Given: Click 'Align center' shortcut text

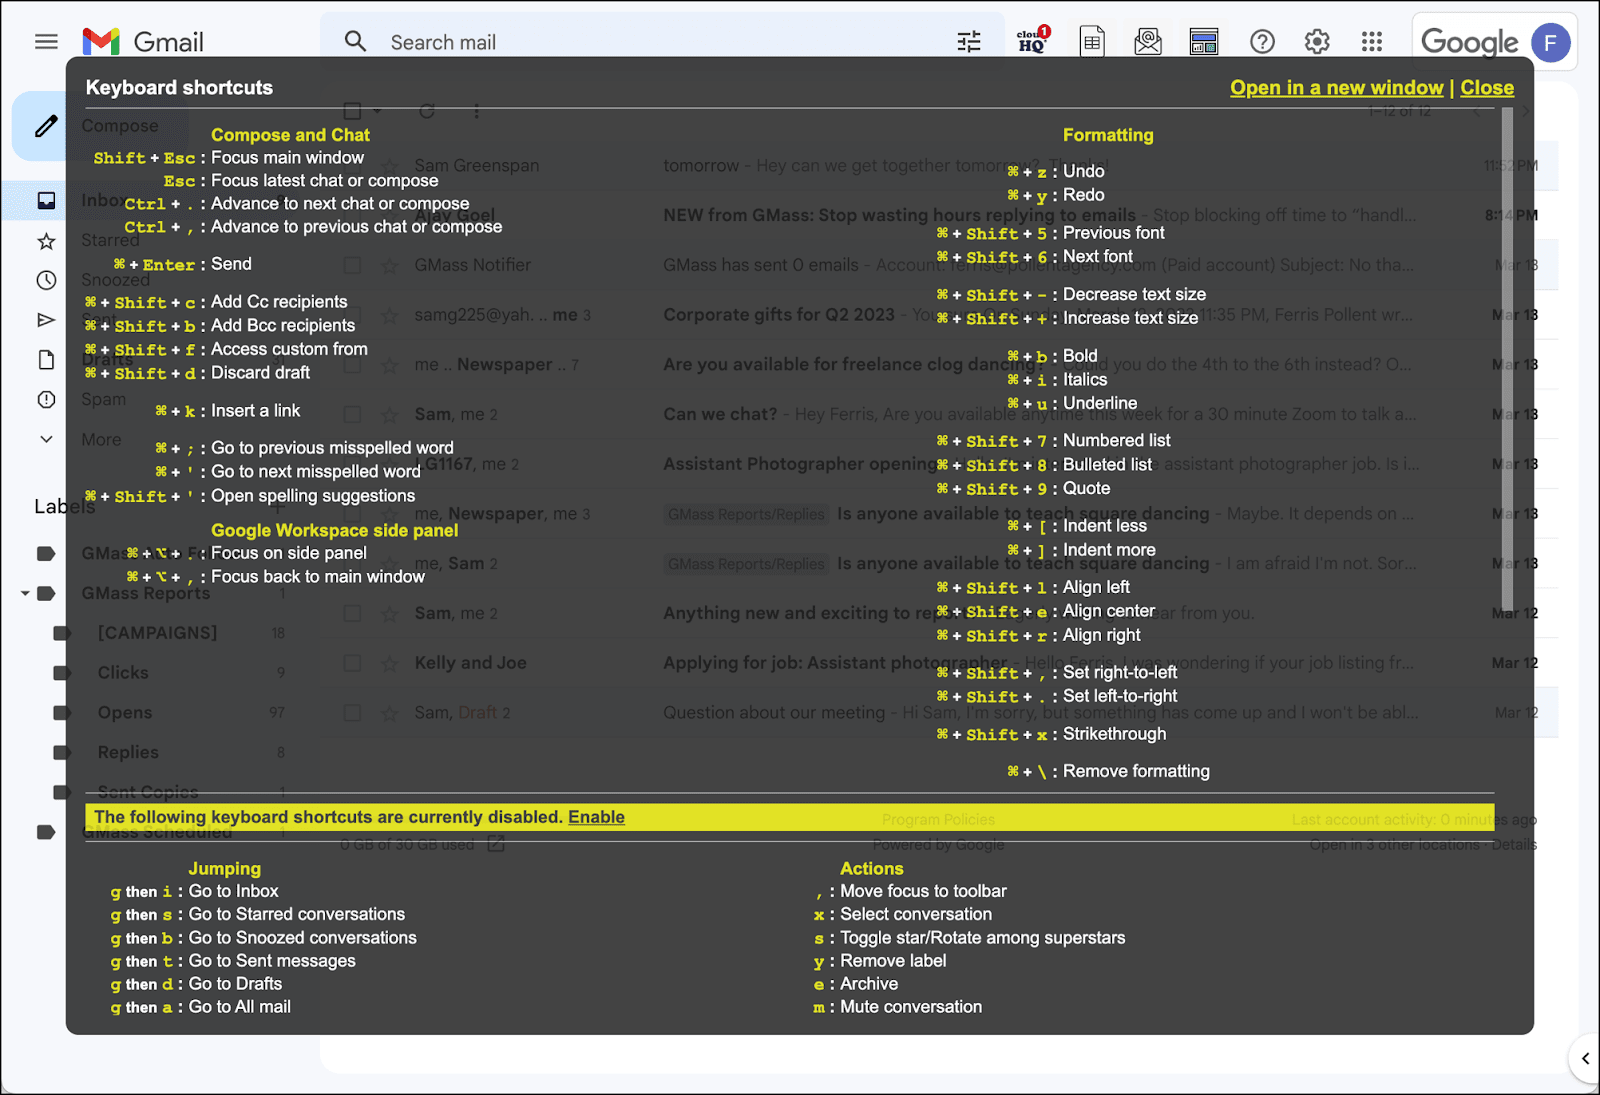Looking at the screenshot, I should (x=1108, y=611).
